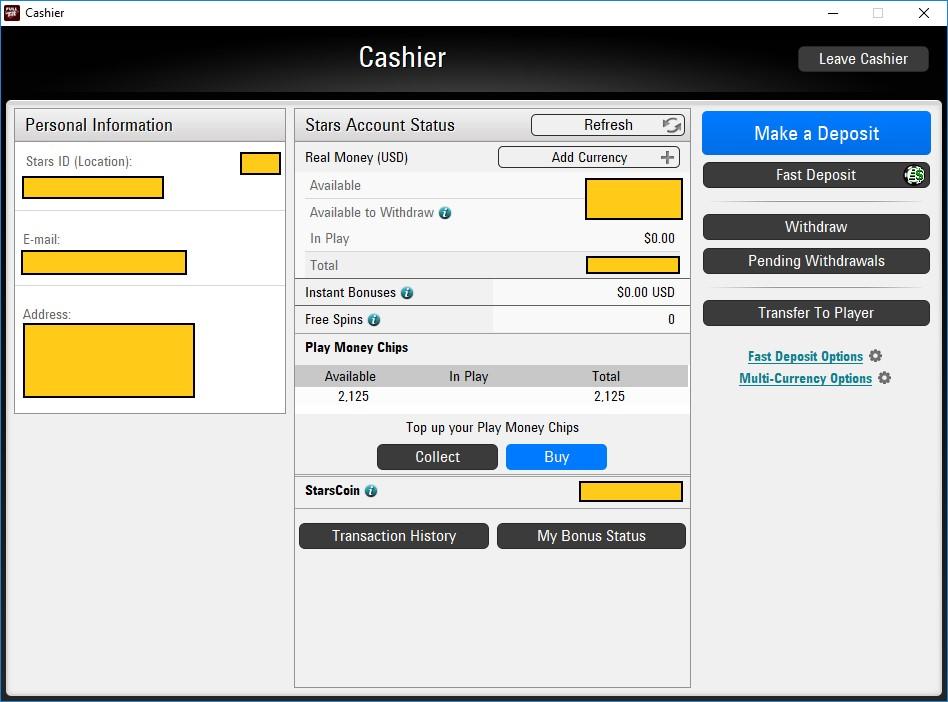Screen dimensions: 948x702
Task: Click the Top up your Play Money Chips text
Action: [x=492, y=427]
